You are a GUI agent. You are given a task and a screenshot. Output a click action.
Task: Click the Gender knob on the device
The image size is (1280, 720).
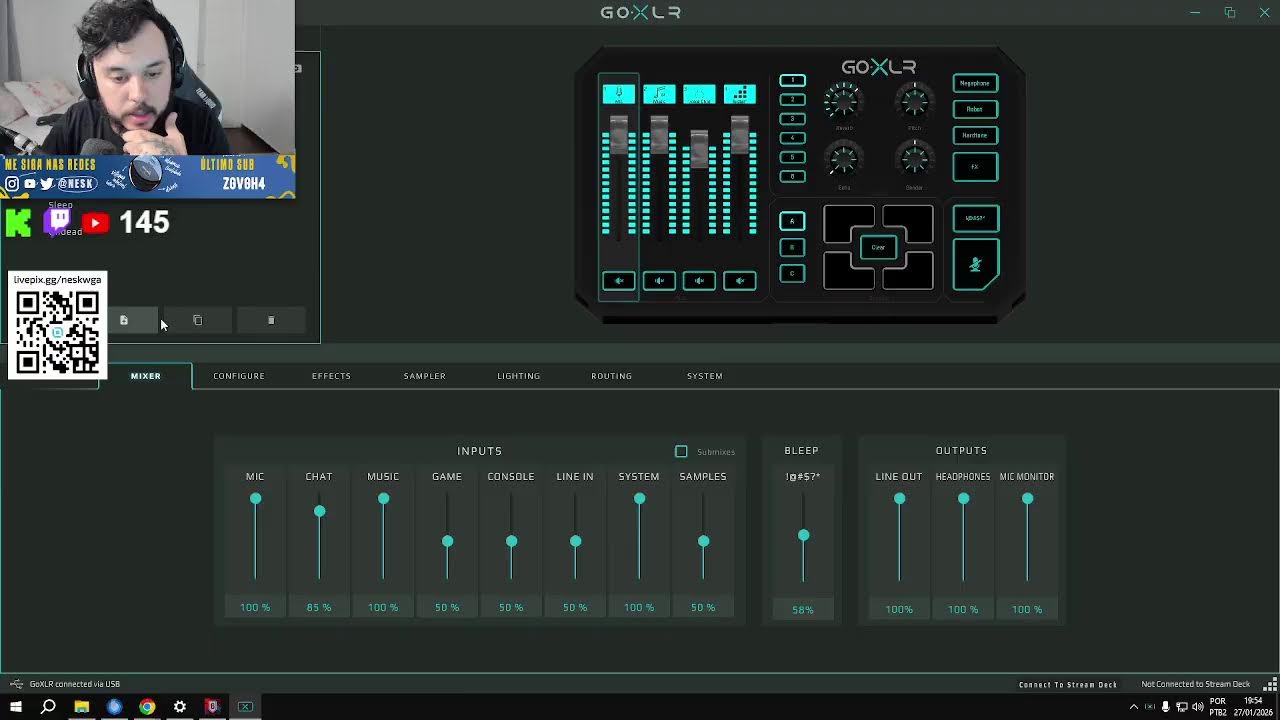point(914,158)
